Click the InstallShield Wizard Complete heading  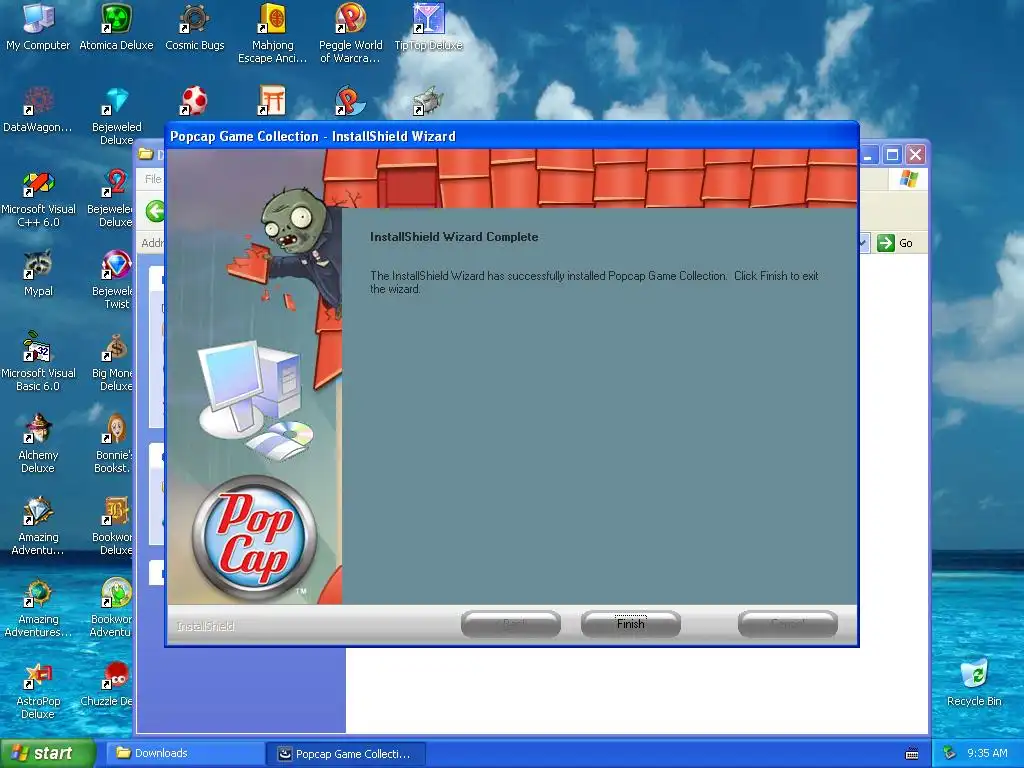(454, 237)
